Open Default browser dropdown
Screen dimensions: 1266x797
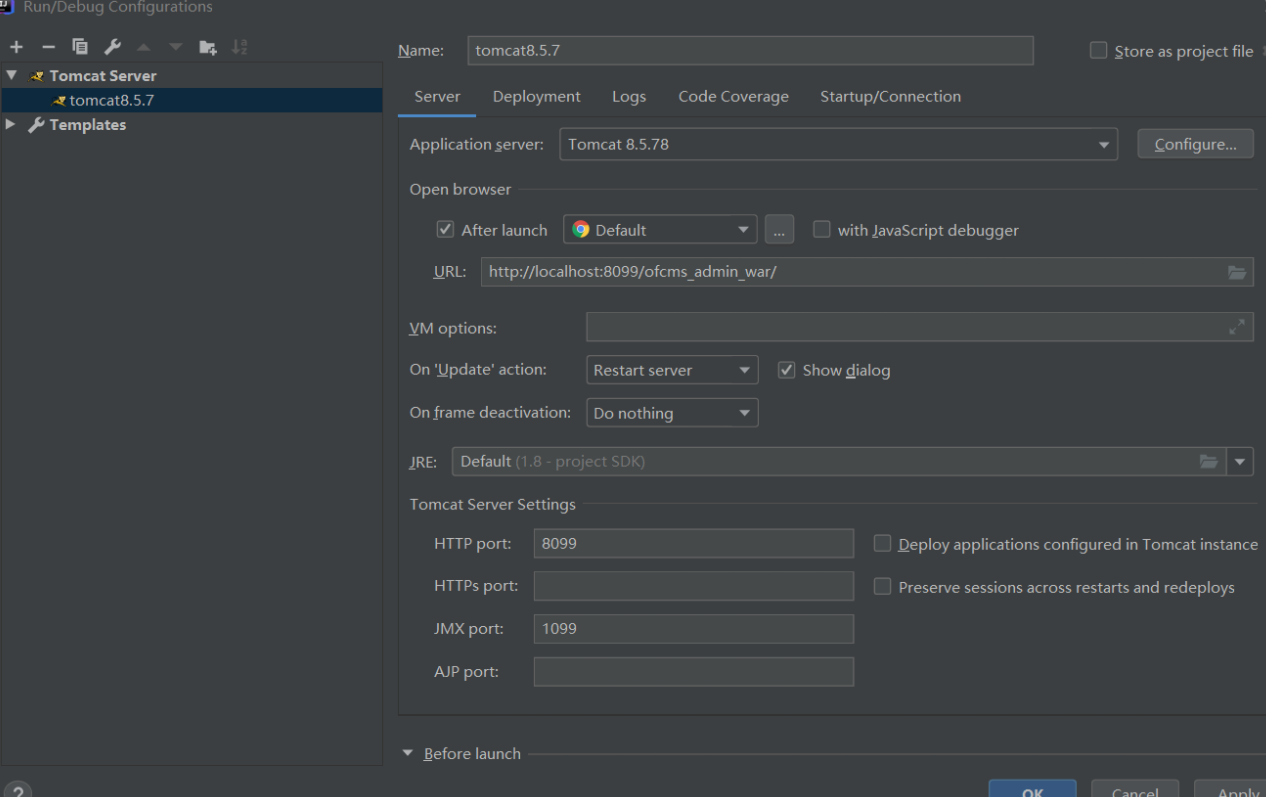[660, 230]
